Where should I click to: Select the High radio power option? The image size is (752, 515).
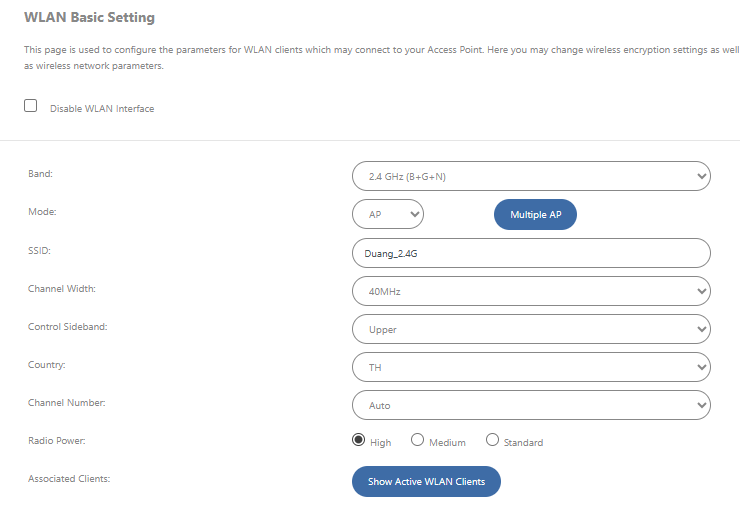point(359,440)
